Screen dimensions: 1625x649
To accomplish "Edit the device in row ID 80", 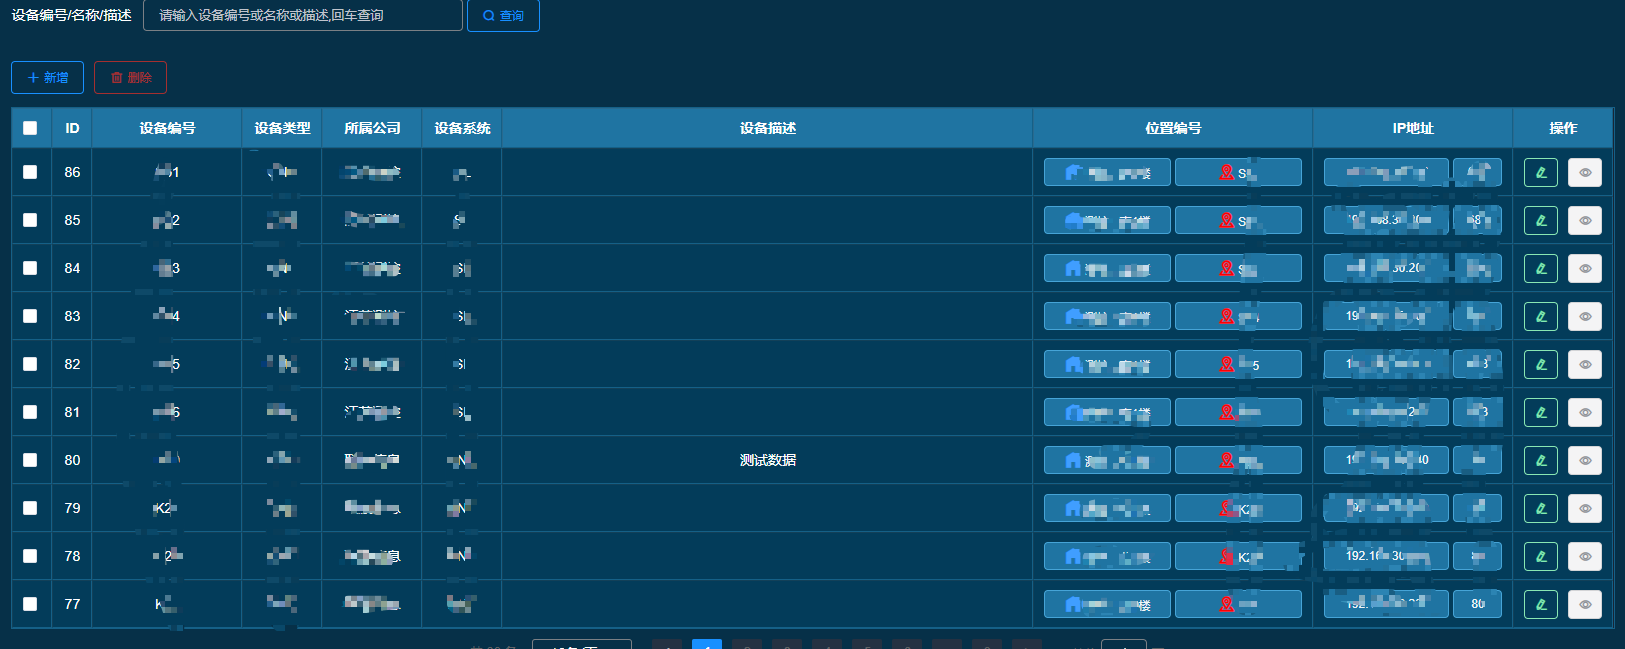I will [1541, 460].
